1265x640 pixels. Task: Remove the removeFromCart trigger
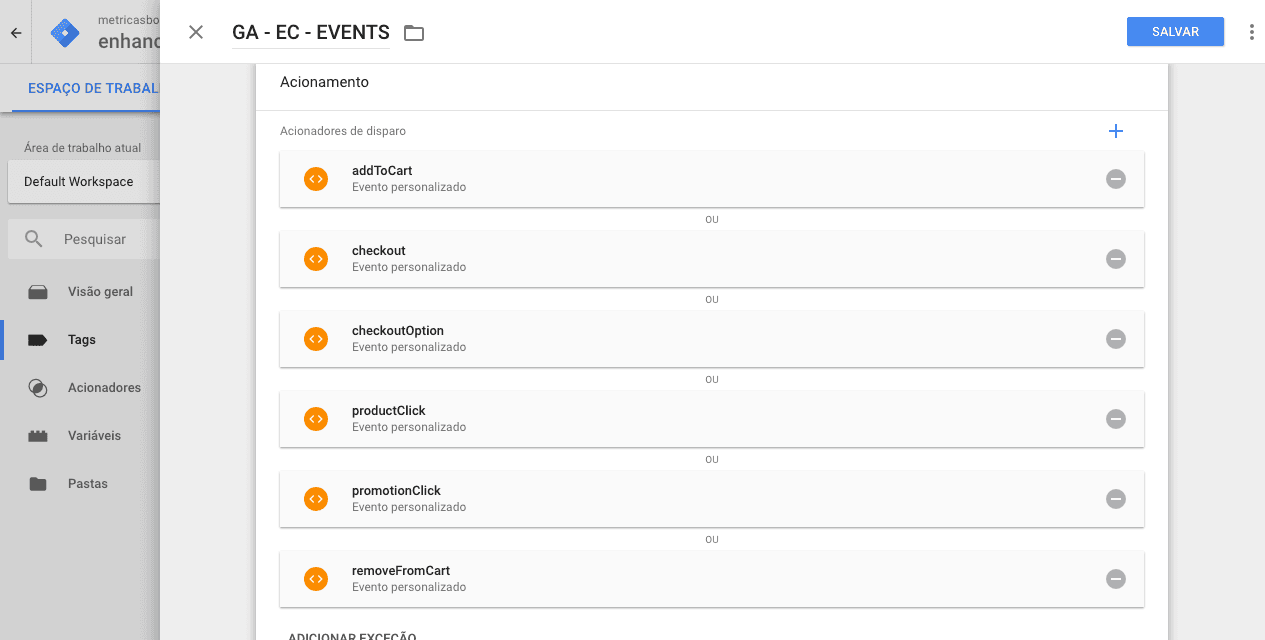coord(1116,579)
